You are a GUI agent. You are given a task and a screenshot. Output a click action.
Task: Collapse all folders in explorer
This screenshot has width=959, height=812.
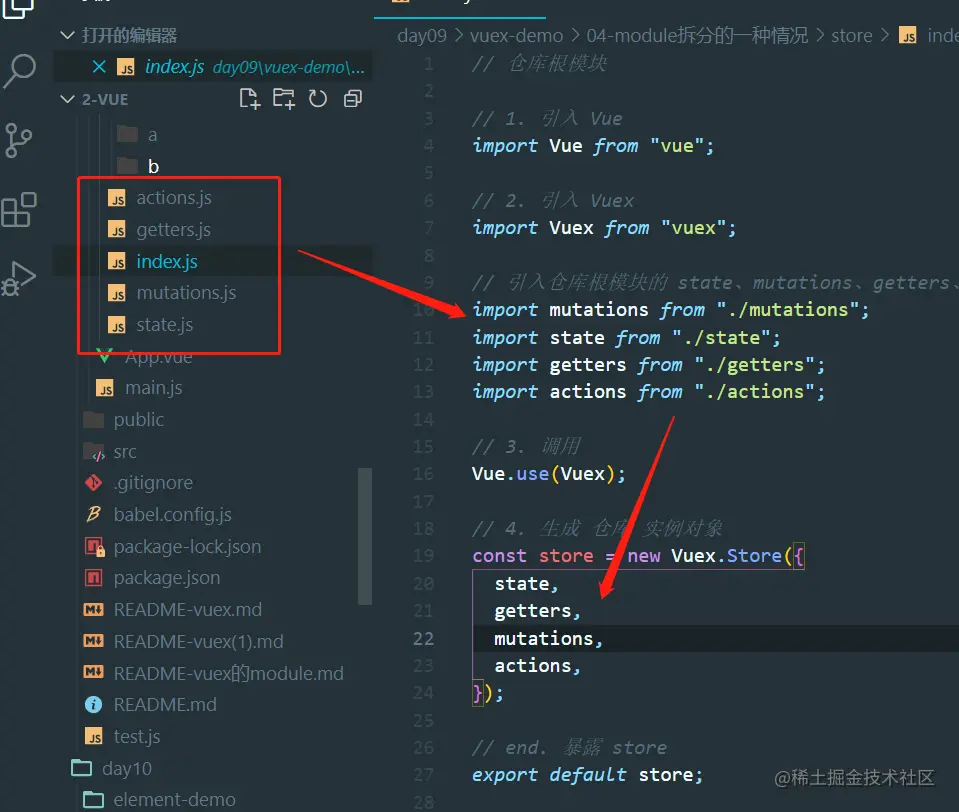click(x=353, y=98)
